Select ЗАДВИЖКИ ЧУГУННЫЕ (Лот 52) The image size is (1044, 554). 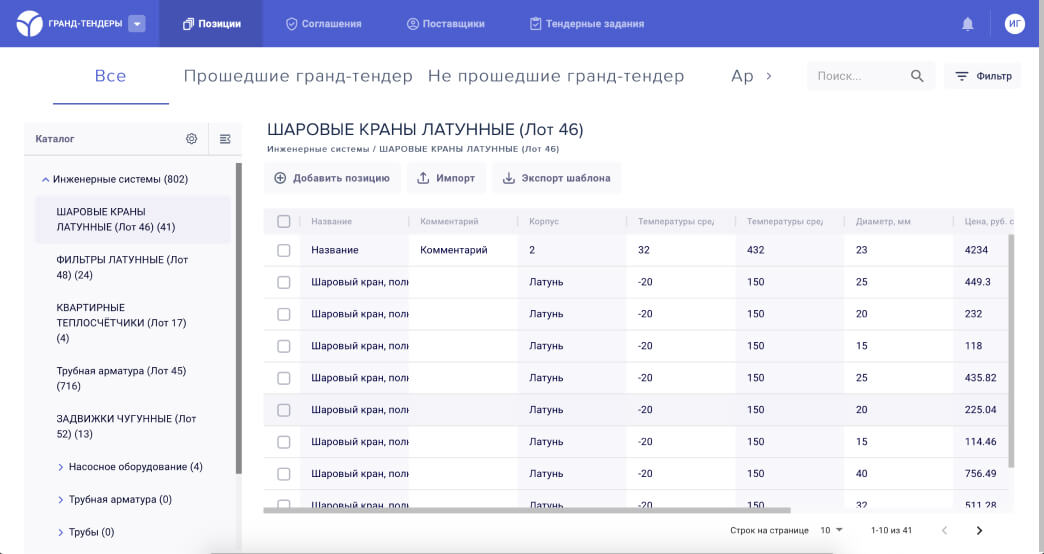[x=132, y=426]
